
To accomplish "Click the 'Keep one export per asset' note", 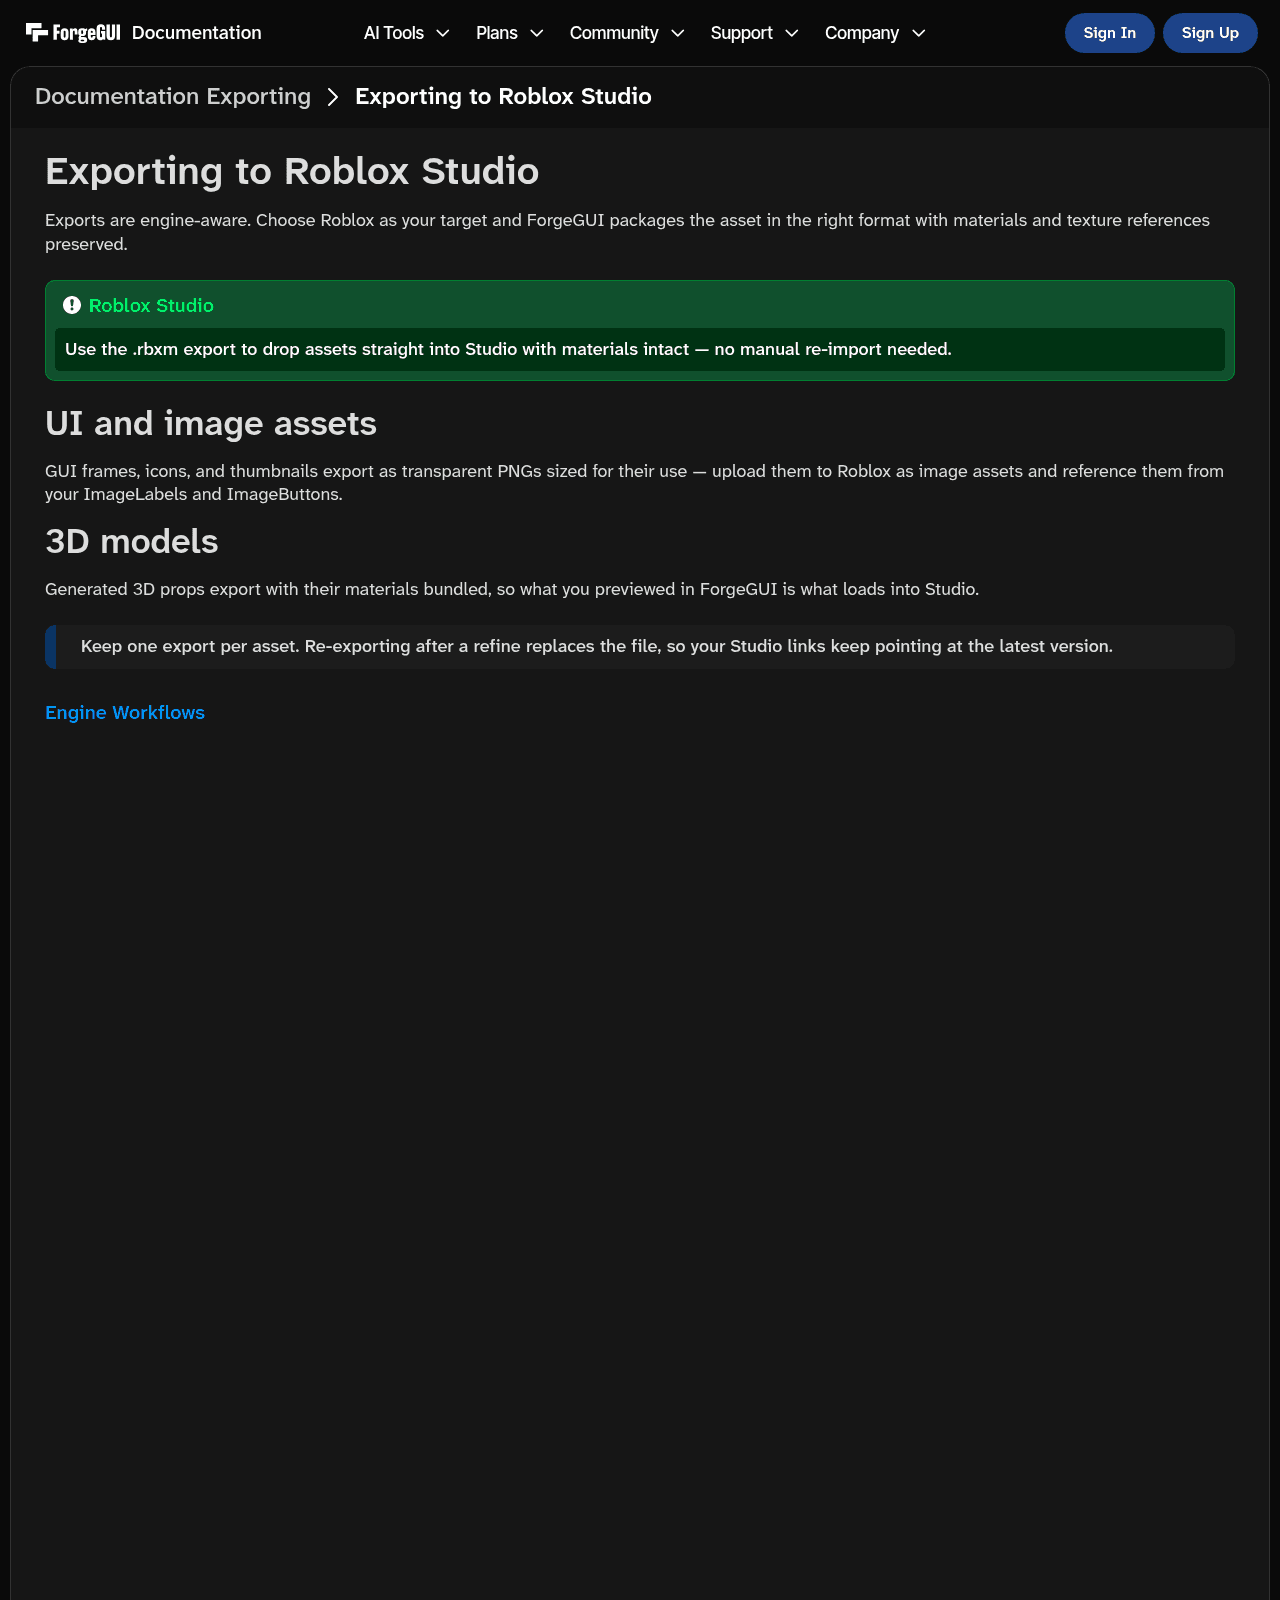I will pos(640,647).
